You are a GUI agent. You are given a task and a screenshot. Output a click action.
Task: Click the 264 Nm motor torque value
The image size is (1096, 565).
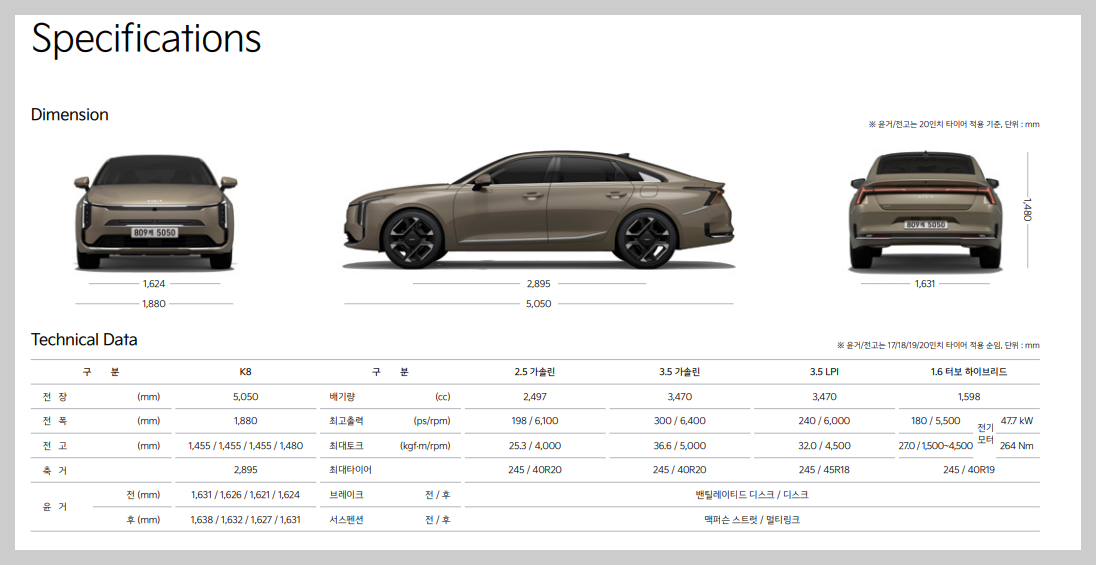coord(1016,445)
